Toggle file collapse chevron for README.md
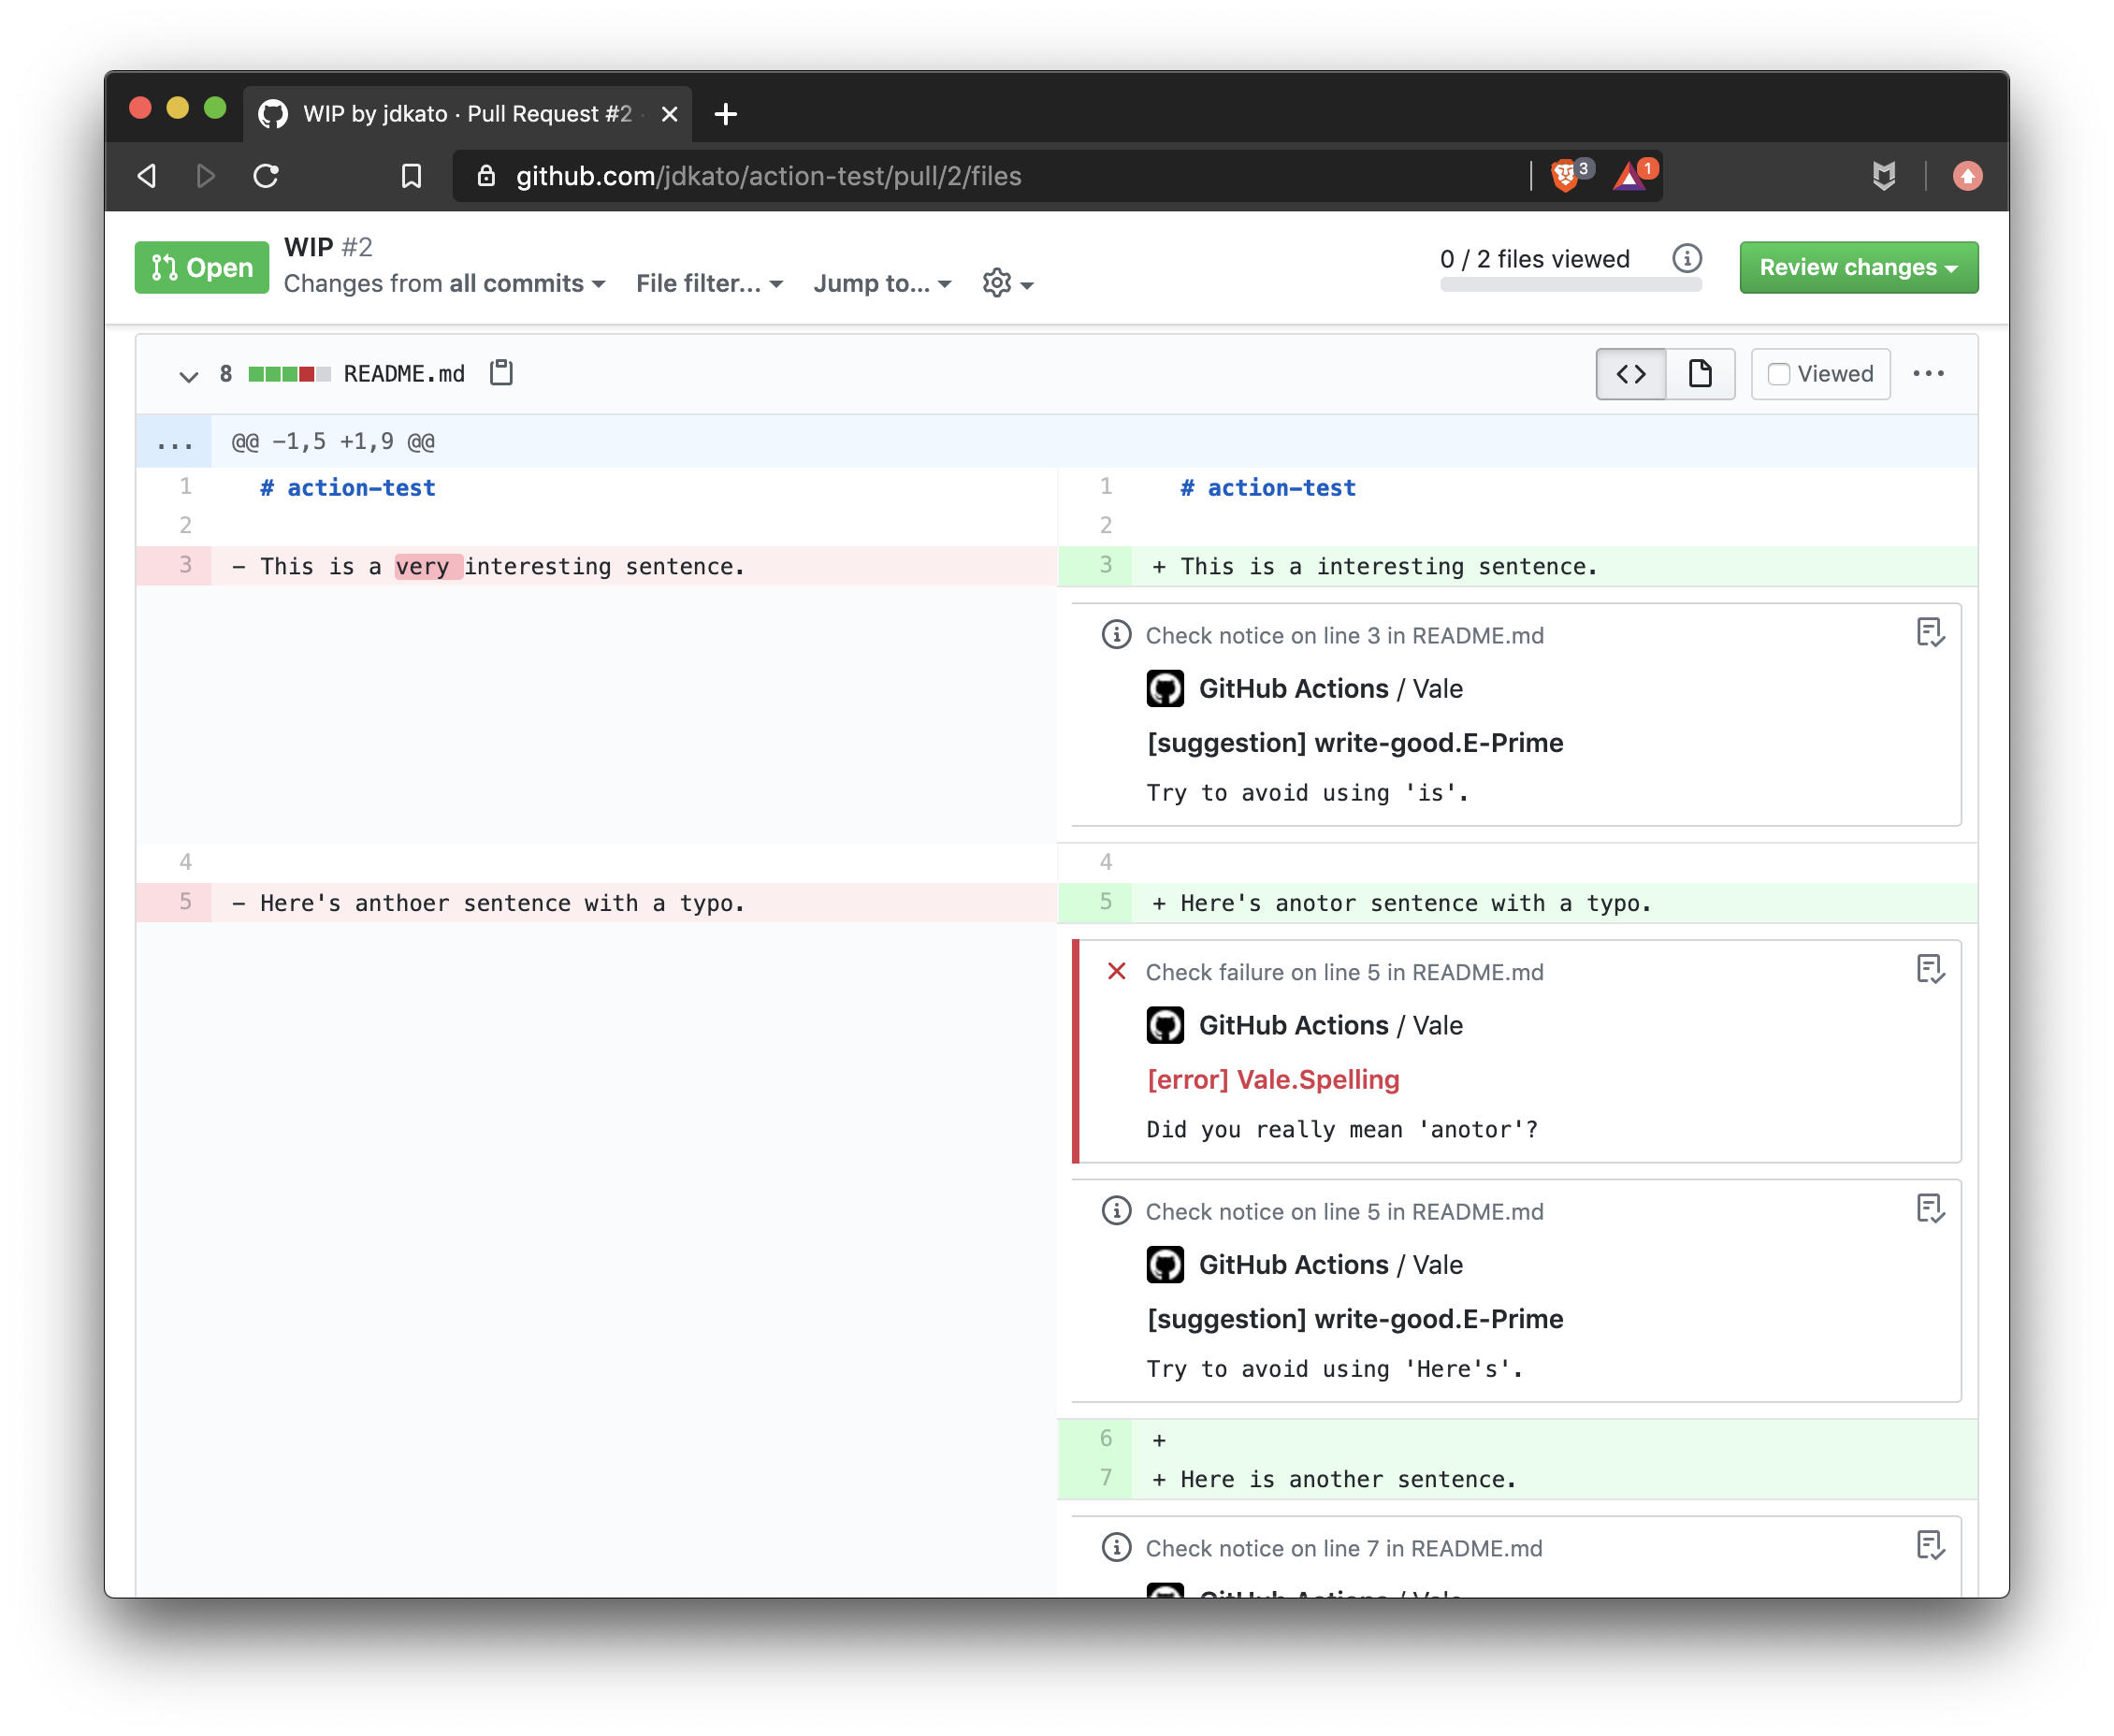Viewport: 2114px width, 1736px height. [188, 374]
